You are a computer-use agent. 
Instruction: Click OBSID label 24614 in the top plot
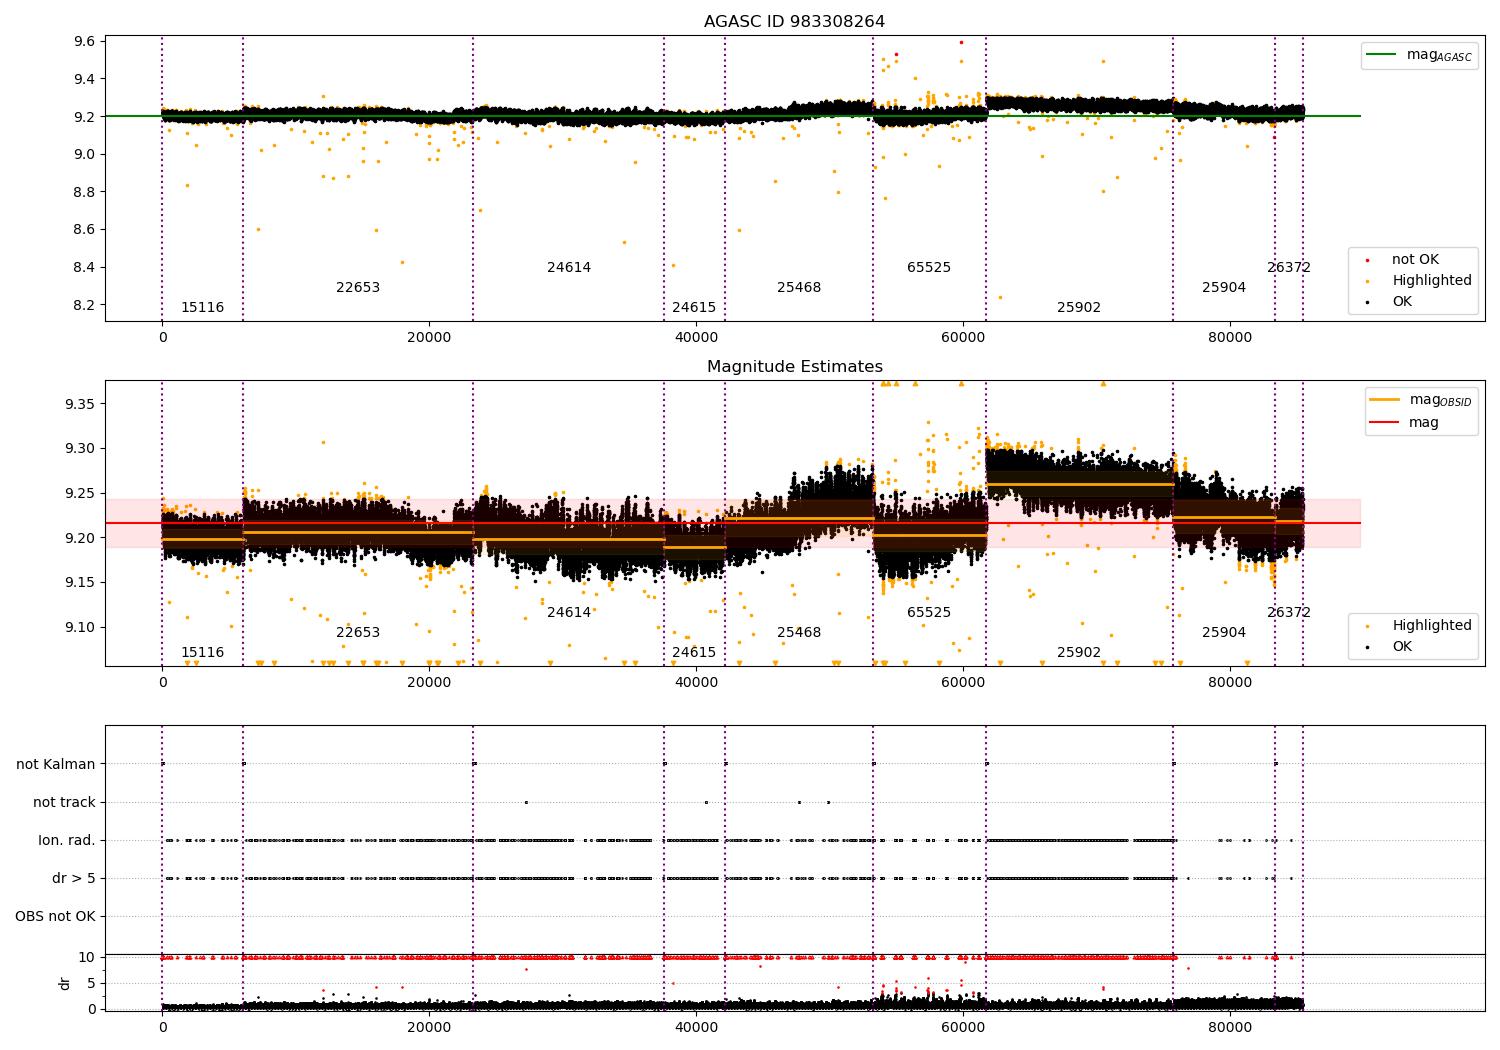(x=569, y=268)
